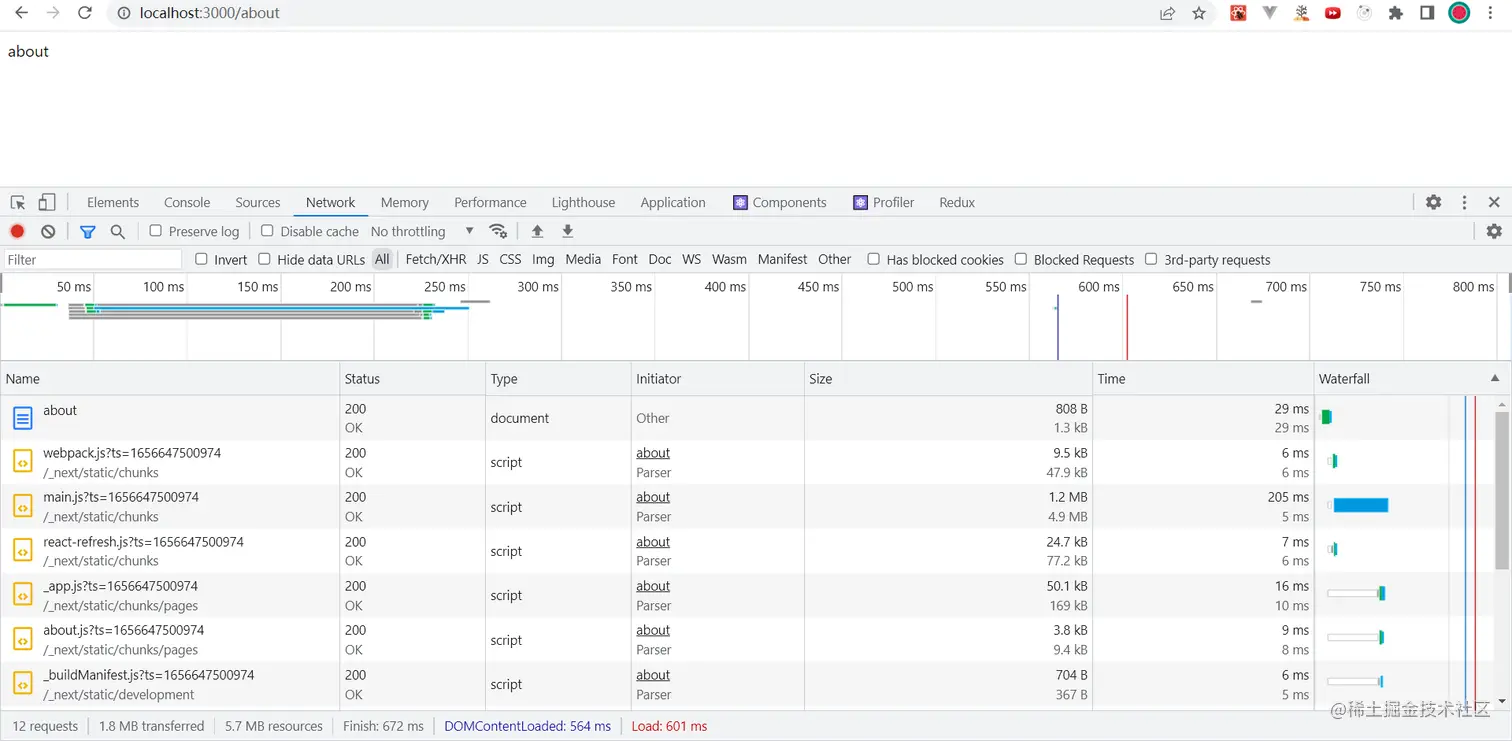Screen dimensions: 1512x741
Task: Open the initiator link in the webpack.js row
Action: 653,453
